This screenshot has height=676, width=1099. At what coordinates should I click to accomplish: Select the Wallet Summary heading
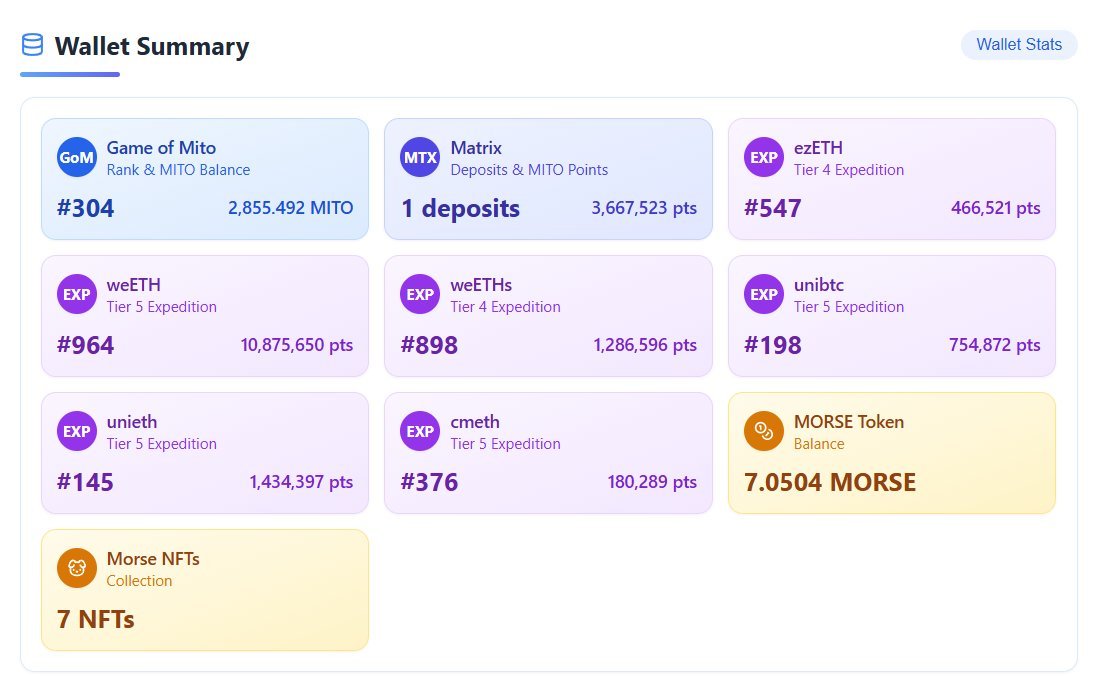[x=152, y=46]
